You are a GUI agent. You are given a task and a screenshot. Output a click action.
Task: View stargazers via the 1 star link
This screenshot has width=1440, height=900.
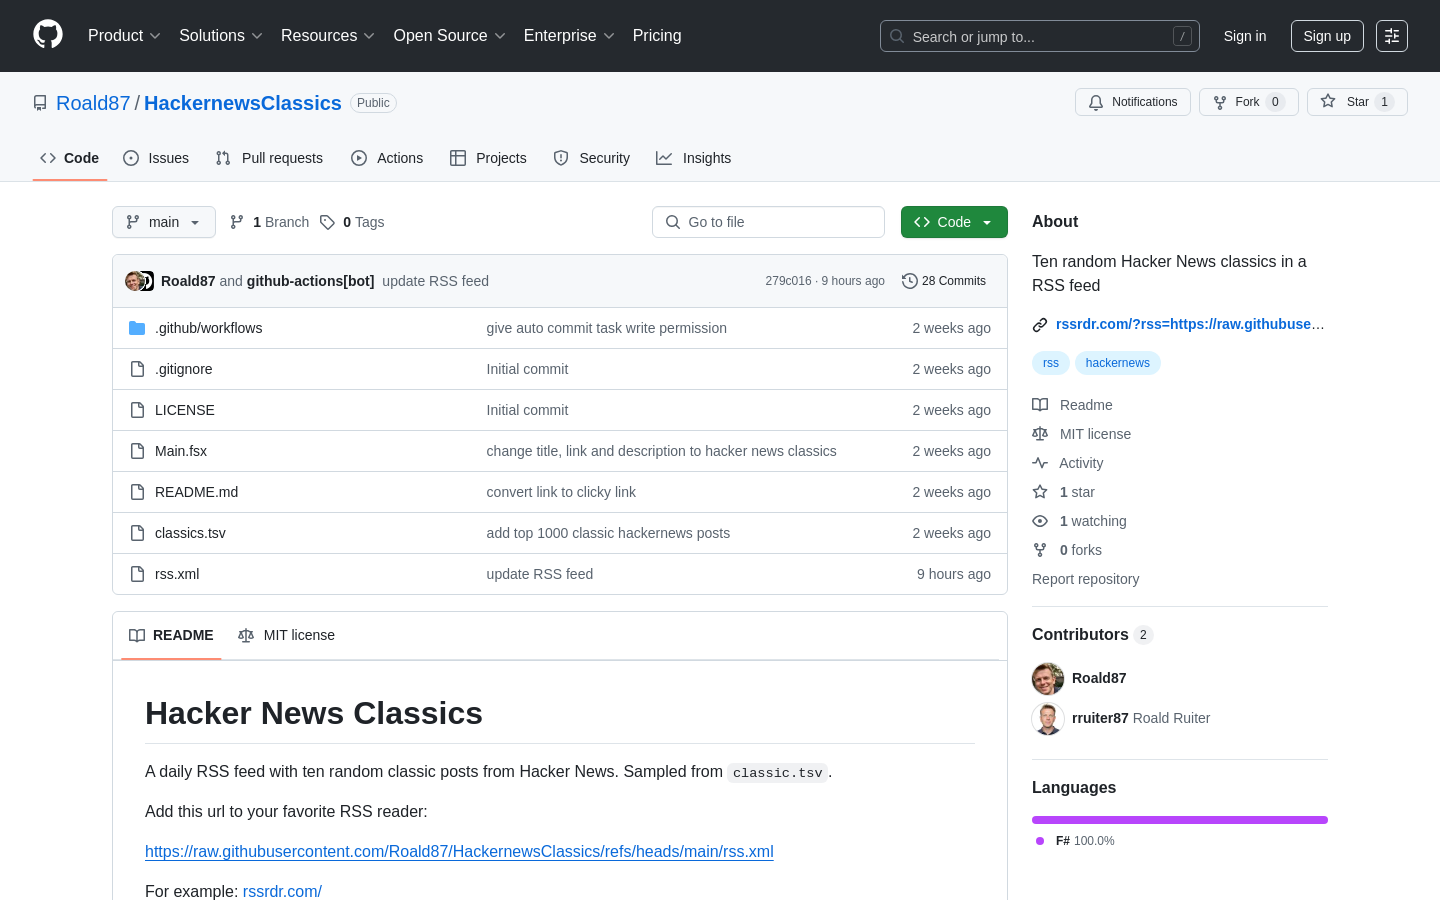click(1064, 492)
